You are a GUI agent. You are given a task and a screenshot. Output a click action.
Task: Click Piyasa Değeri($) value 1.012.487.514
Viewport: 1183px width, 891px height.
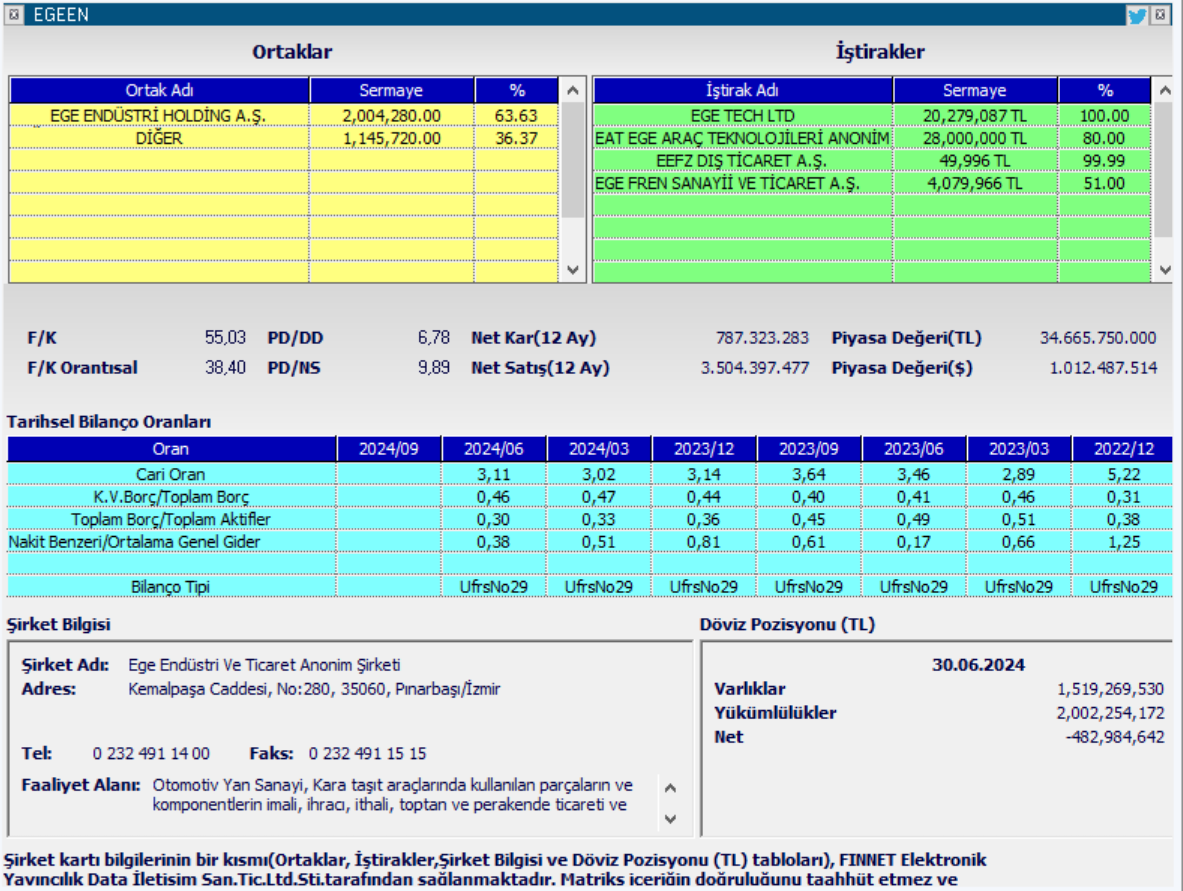[x=1103, y=367]
